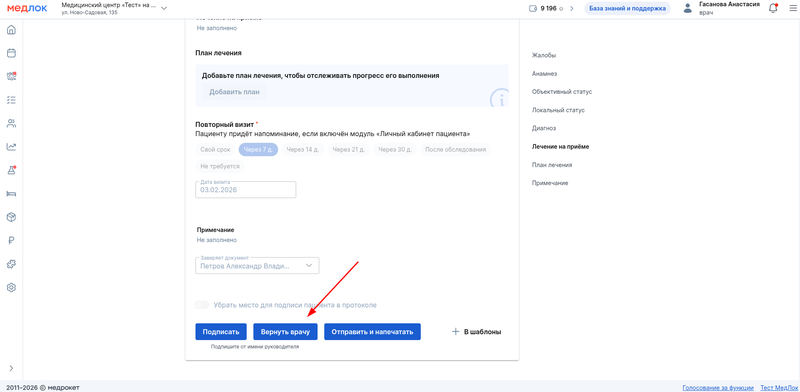Click the user name Гасанова Анастасия
800x392 pixels.
(730, 5)
